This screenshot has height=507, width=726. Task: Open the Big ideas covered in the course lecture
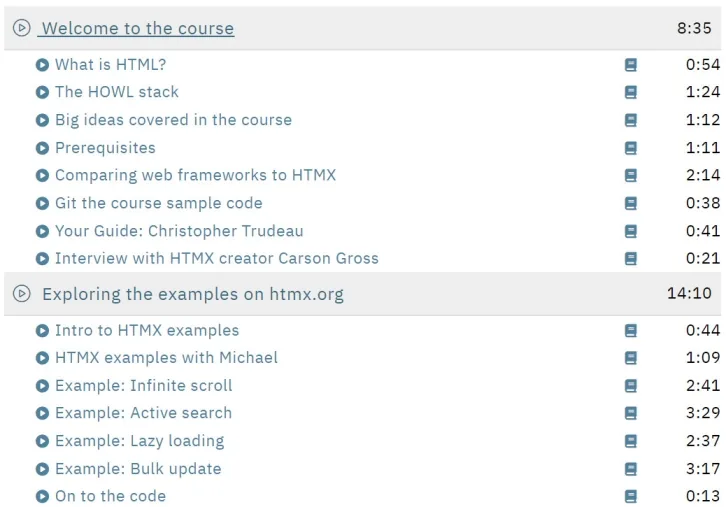point(174,120)
